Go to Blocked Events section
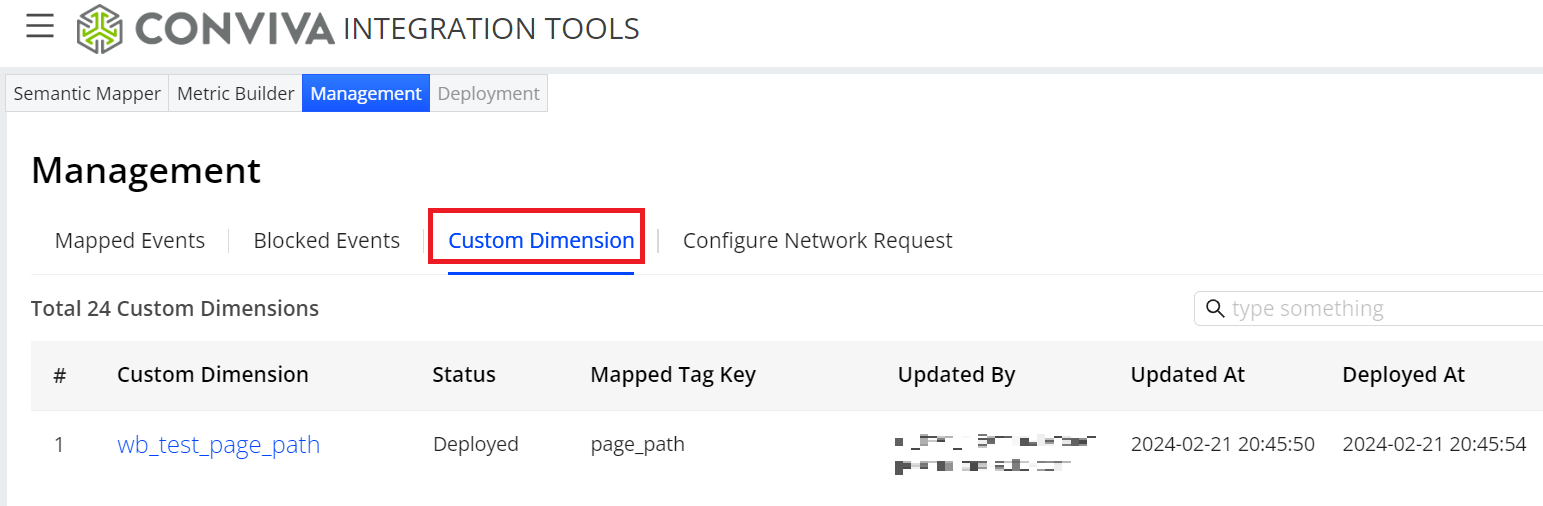The width and height of the screenshot is (1543, 506). (326, 241)
